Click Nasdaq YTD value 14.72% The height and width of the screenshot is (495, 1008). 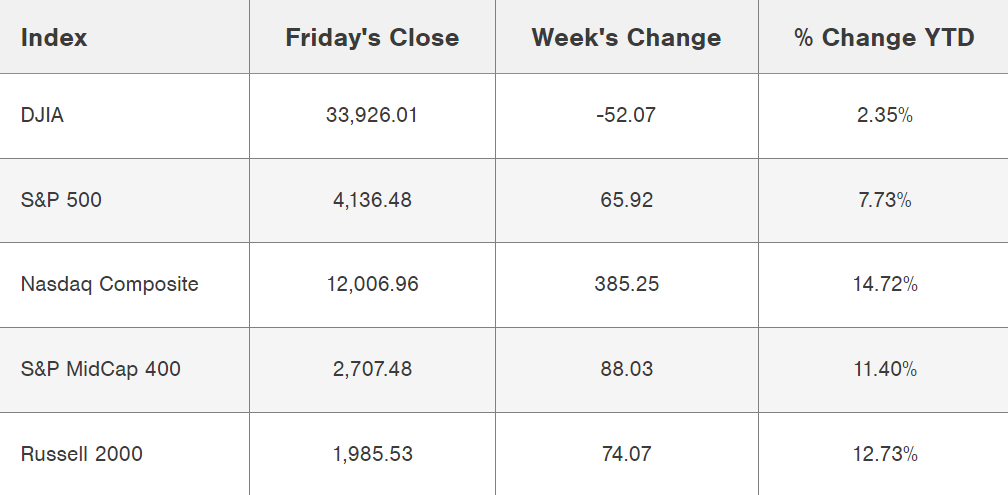(x=884, y=284)
